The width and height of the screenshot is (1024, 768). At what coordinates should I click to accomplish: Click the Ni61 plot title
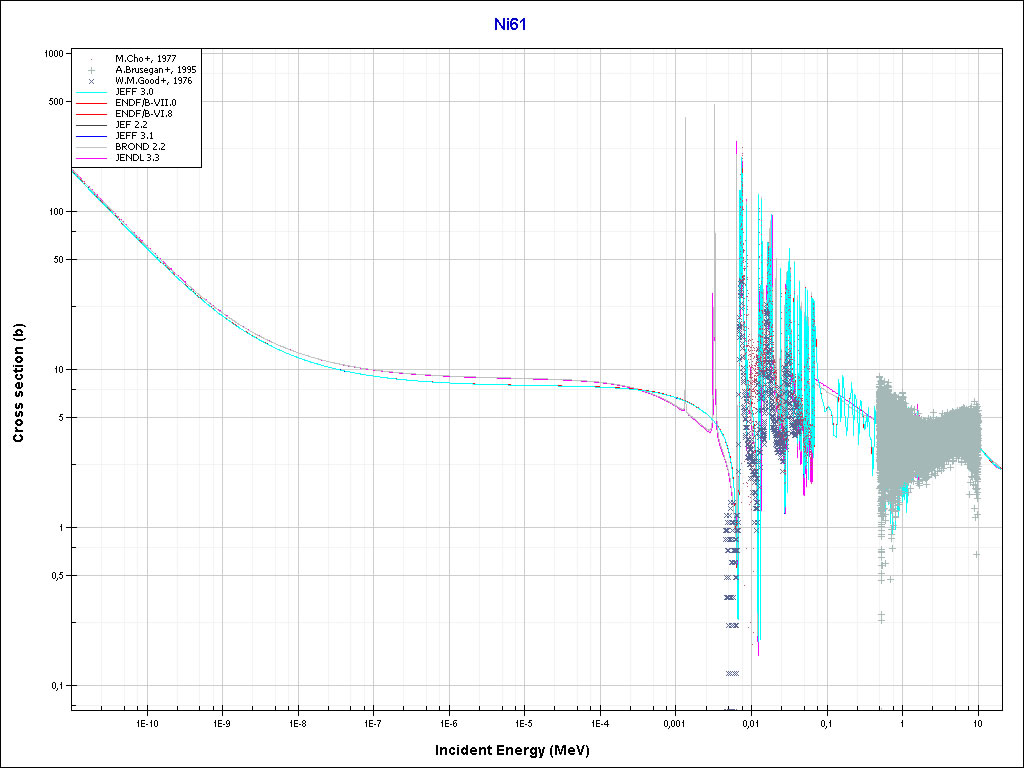pyautogui.click(x=511, y=24)
